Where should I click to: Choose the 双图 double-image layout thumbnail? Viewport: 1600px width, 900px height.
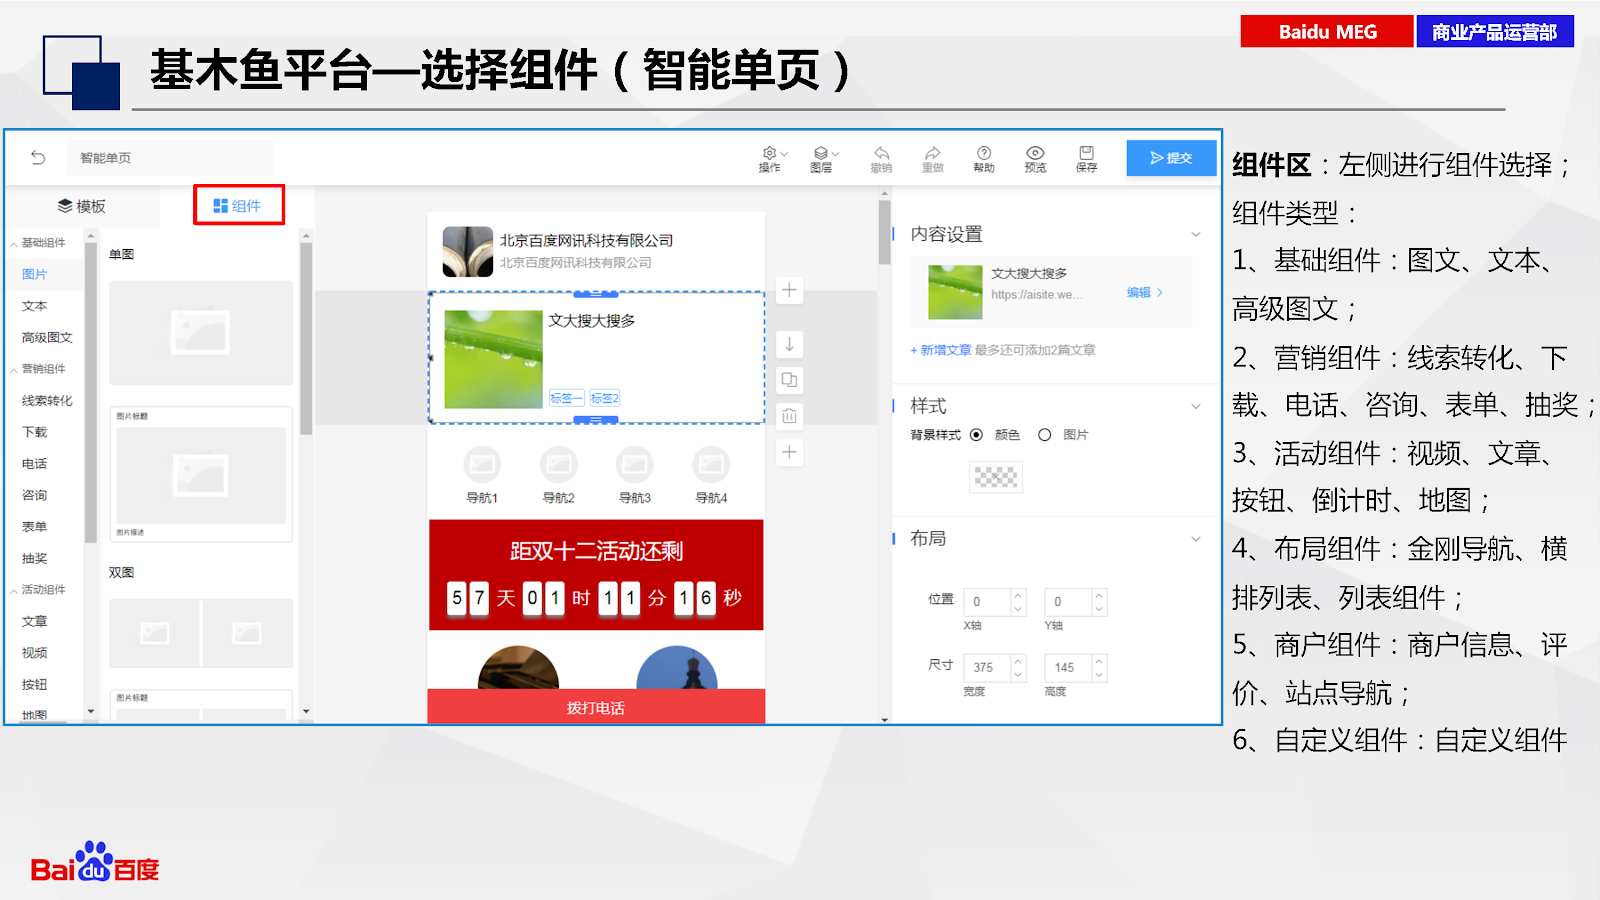click(x=201, y=633)
